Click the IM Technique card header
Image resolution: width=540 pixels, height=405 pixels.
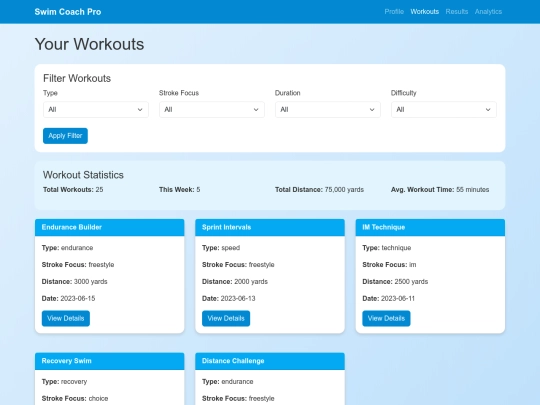pyautogui.click(x=430, y=227)
